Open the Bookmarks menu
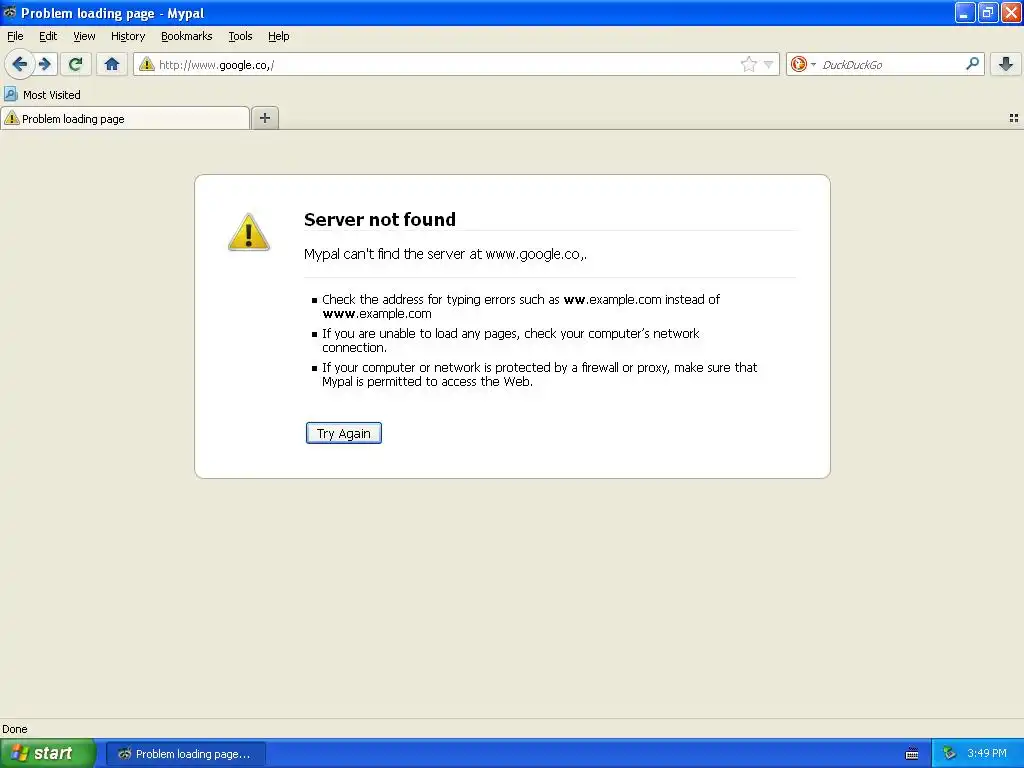Viewport: 1024px width, 768px height. pyautogui.click(x=187, y=36)
